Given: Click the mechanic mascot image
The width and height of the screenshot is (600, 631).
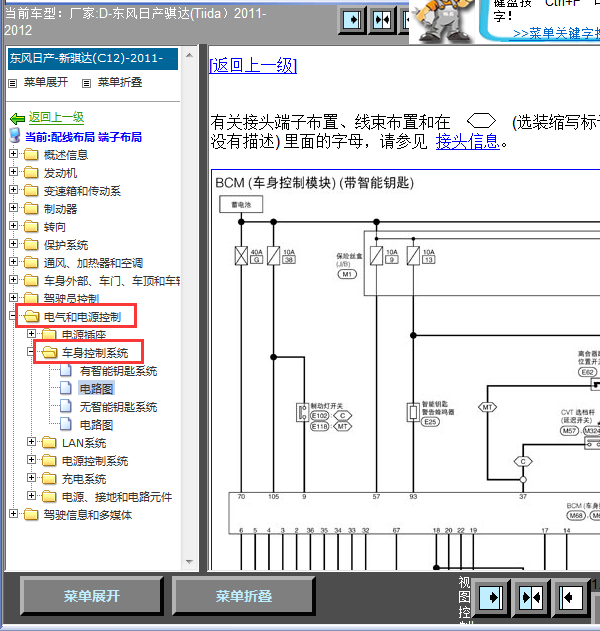Looking at the screenshot, I should pos(443,21).
